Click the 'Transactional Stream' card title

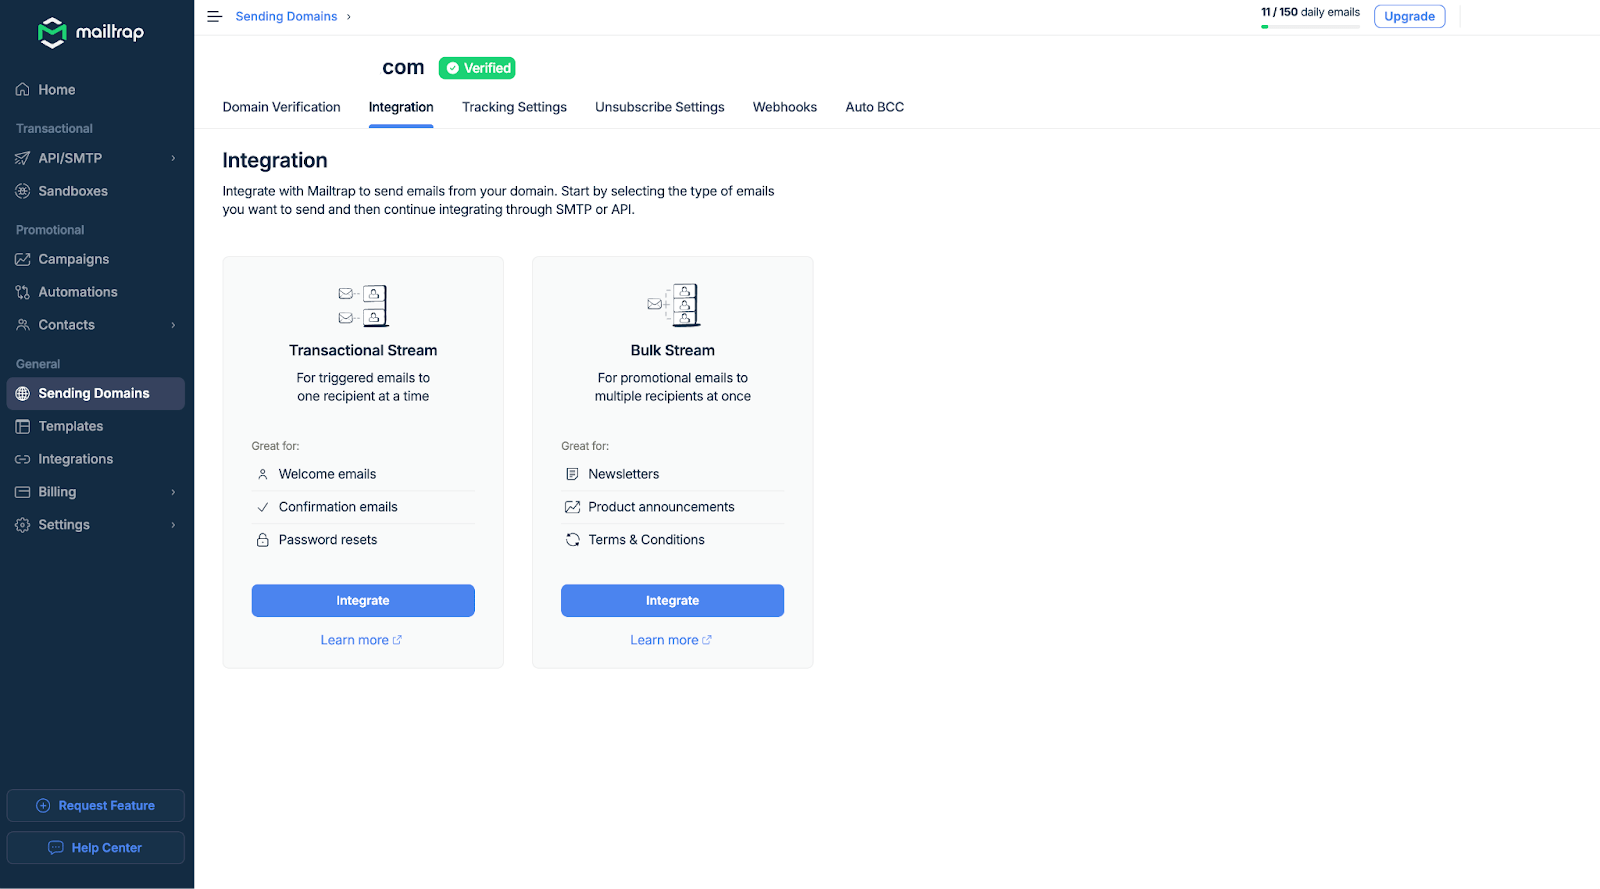(363, 350)
